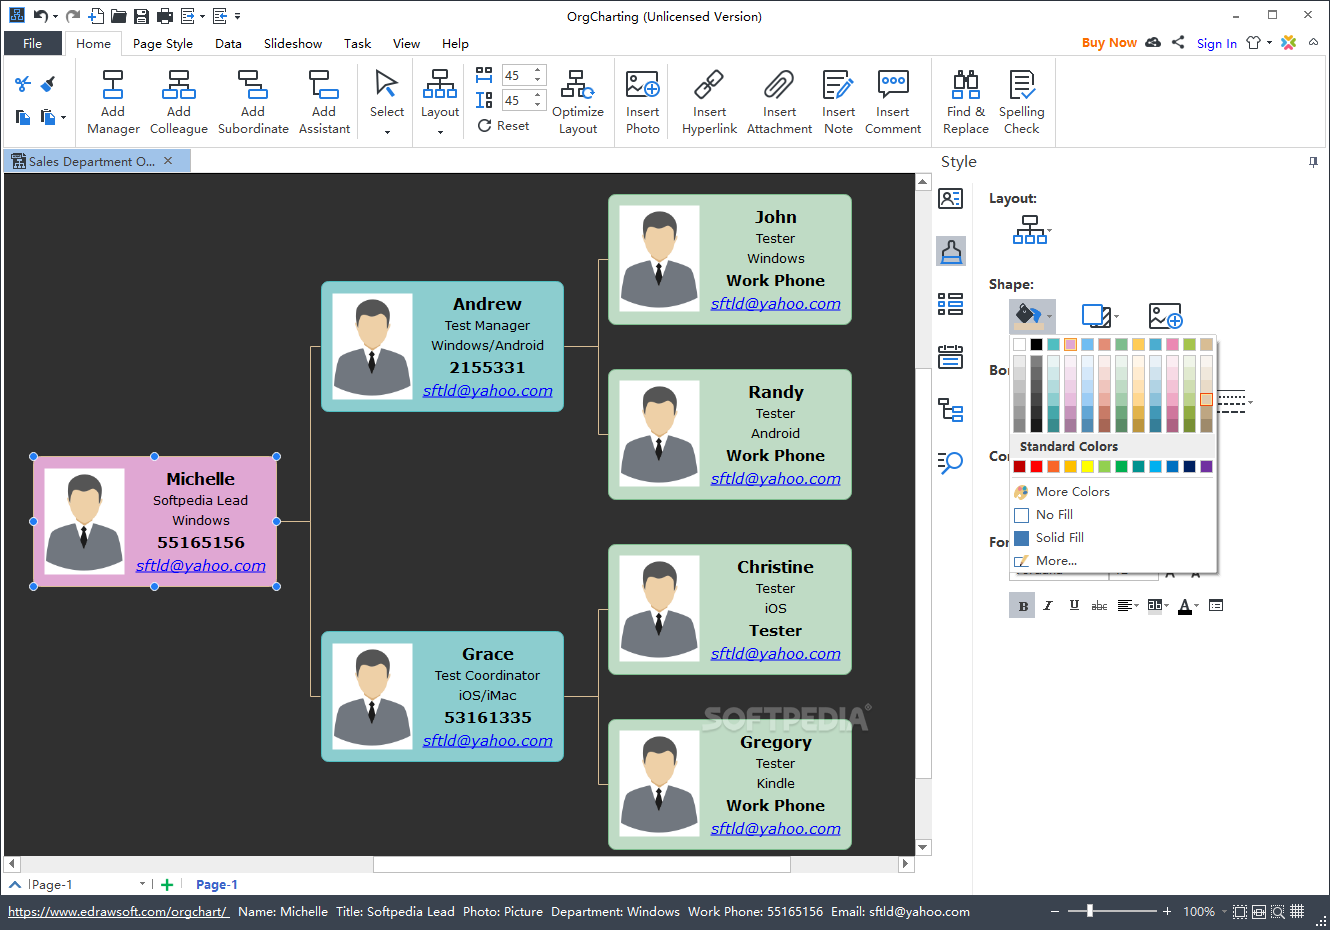The height and width of the screenshot is (930, 1330).
Task: Copy using the copy icon
Action: pyautogui.click(x=23, y=117)
